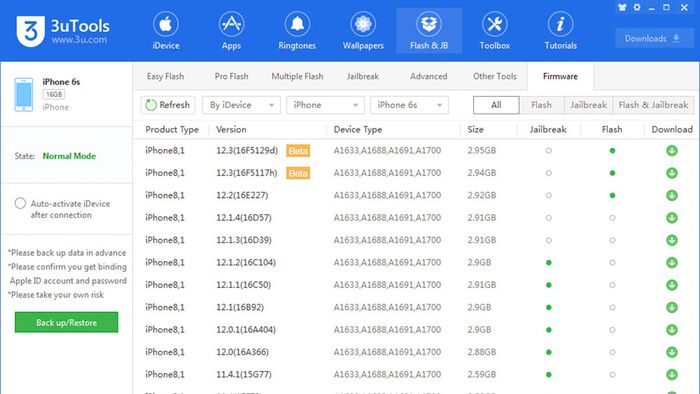
Task: Download firmware 11.4.1(15G77)
Action: pos(672,374)
